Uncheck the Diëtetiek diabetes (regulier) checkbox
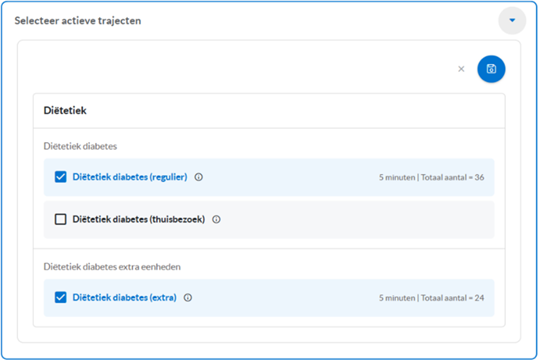 point(61,177)
